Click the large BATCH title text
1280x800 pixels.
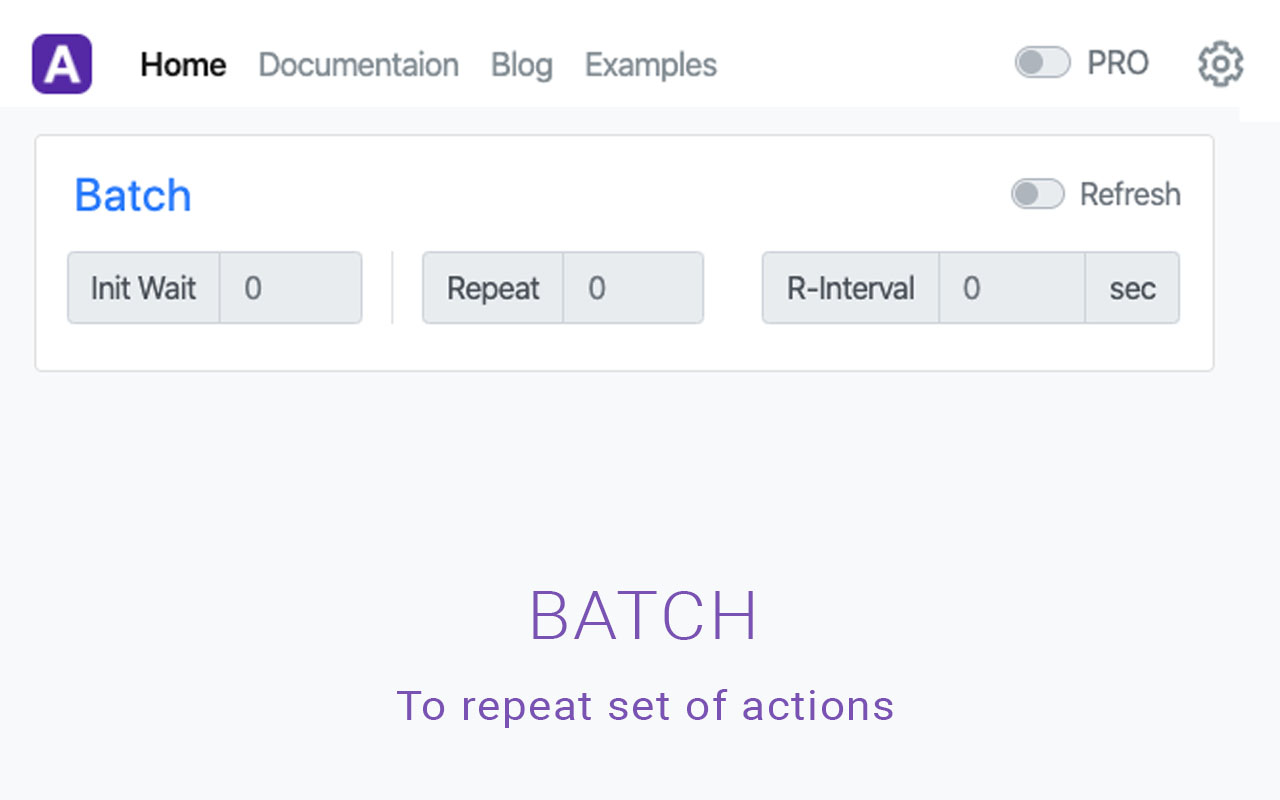tap(643, 616)
